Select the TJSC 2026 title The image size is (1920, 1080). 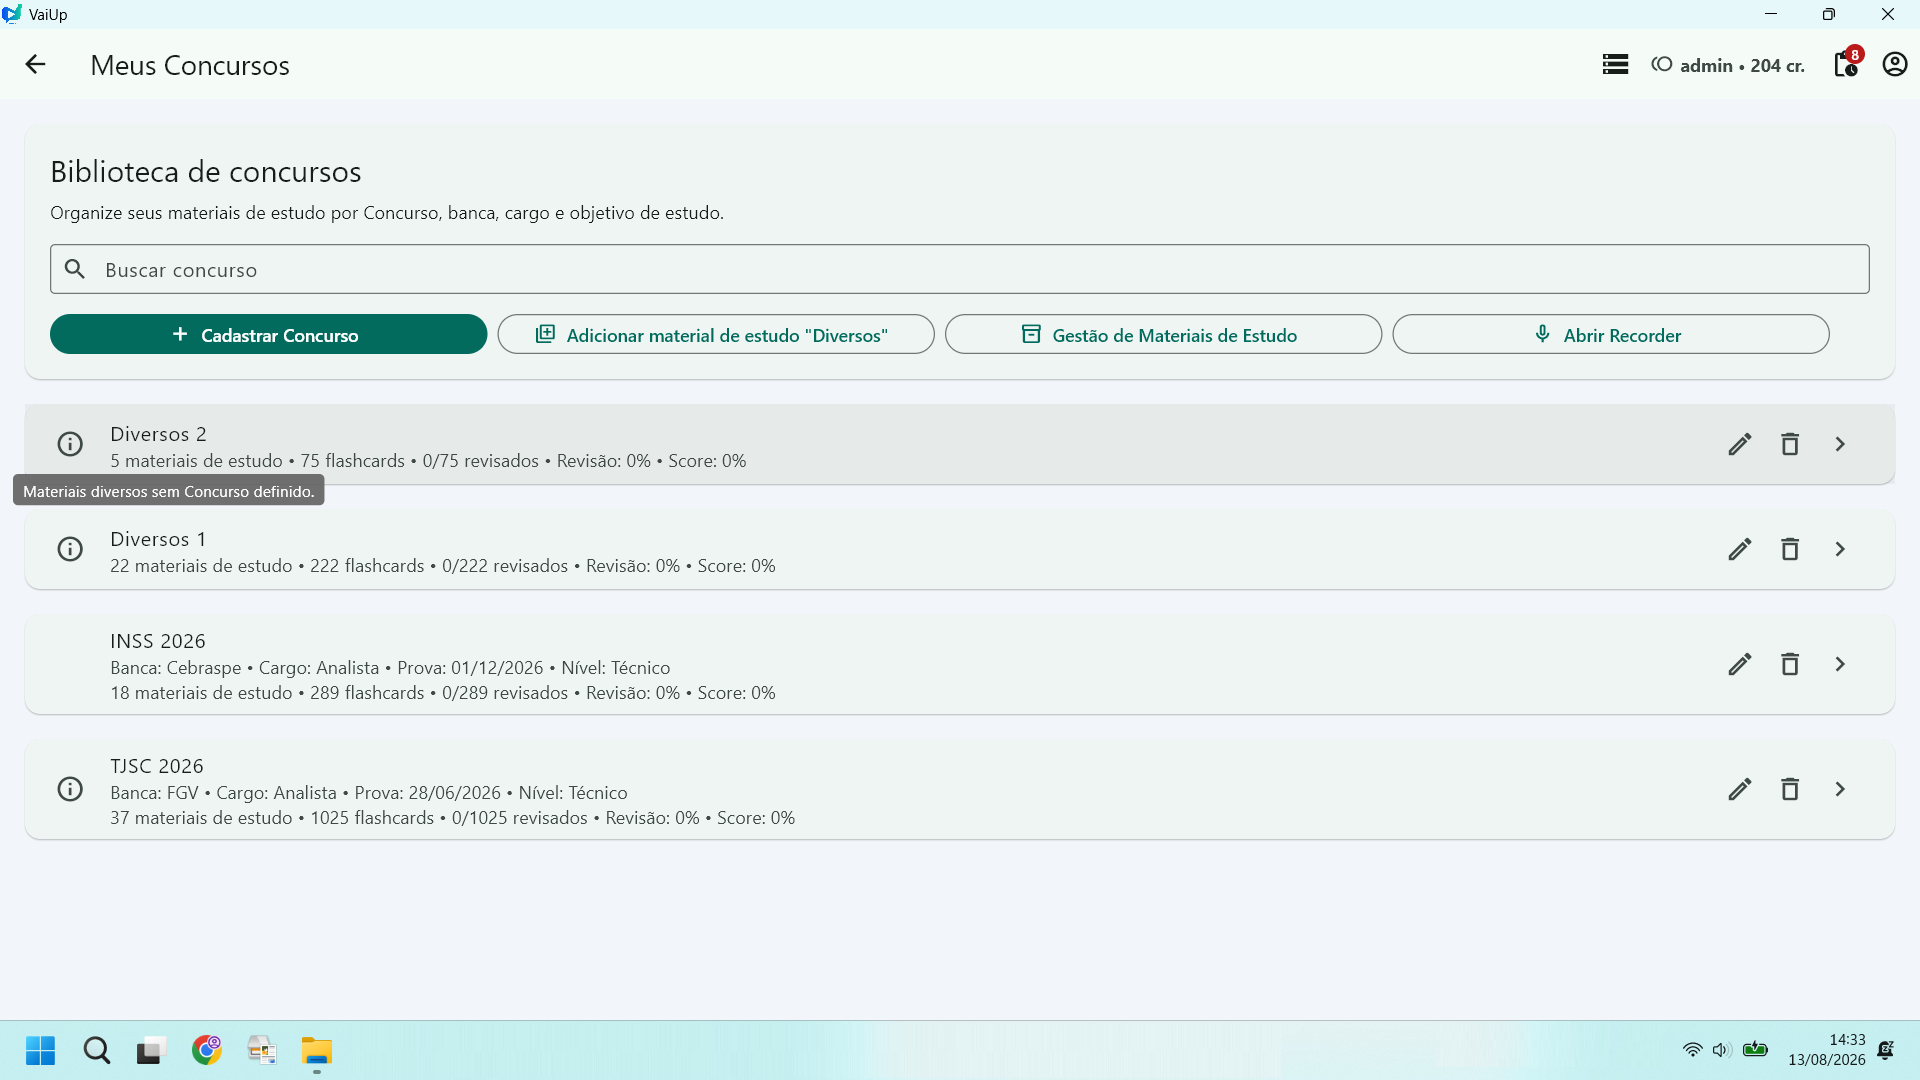coord(157,766)
